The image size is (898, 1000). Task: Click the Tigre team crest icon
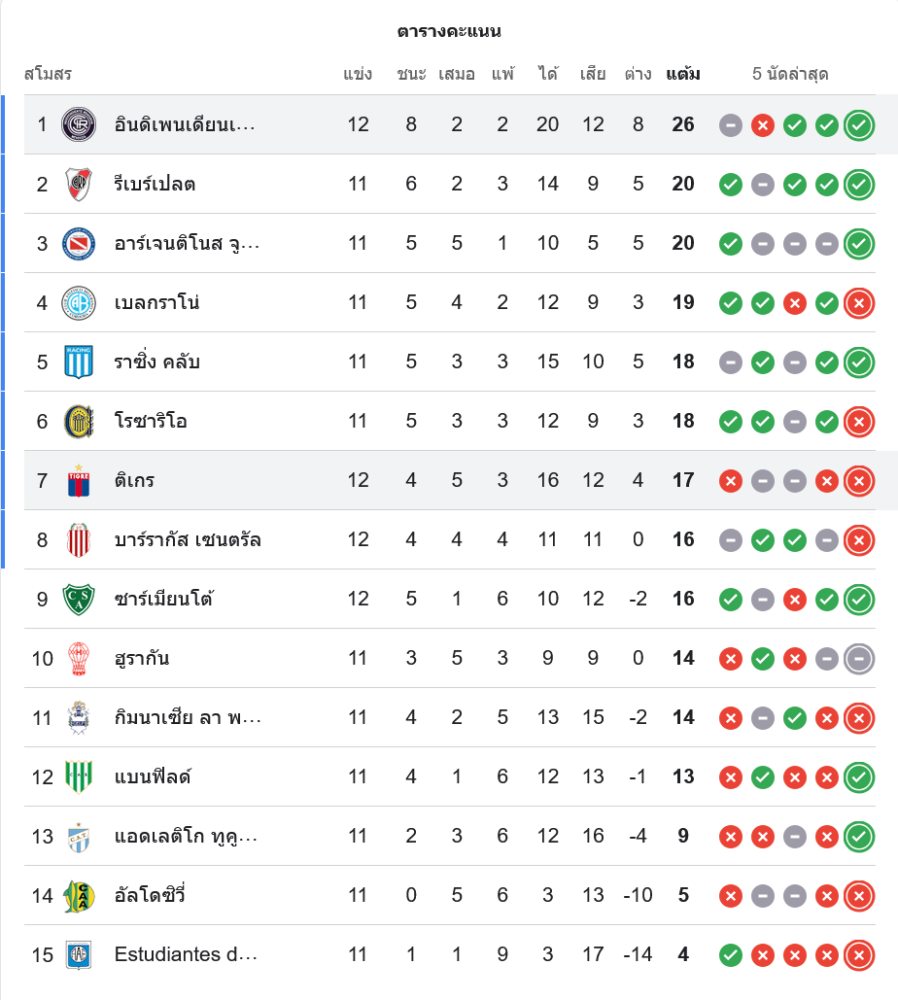tap(78, 481)
